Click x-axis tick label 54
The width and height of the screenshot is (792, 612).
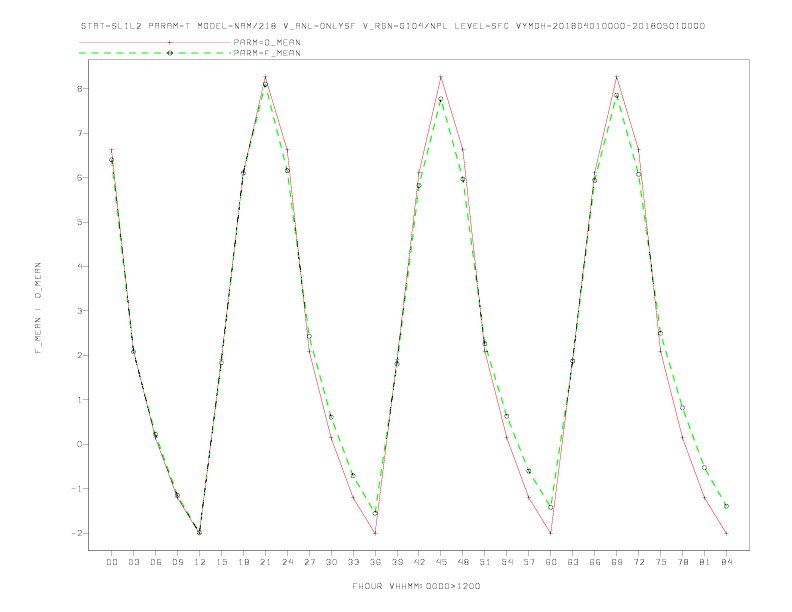point(507,562)
